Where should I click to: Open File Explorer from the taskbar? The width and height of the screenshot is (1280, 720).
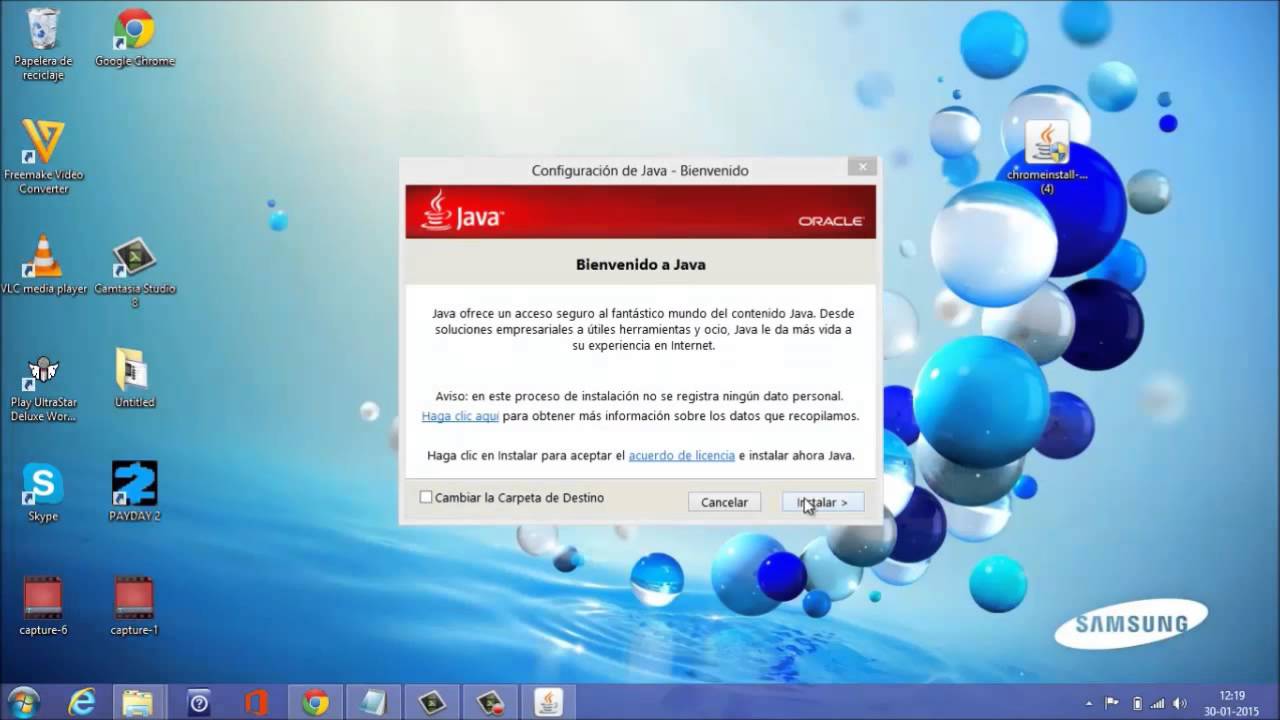(x=138, y=702)
